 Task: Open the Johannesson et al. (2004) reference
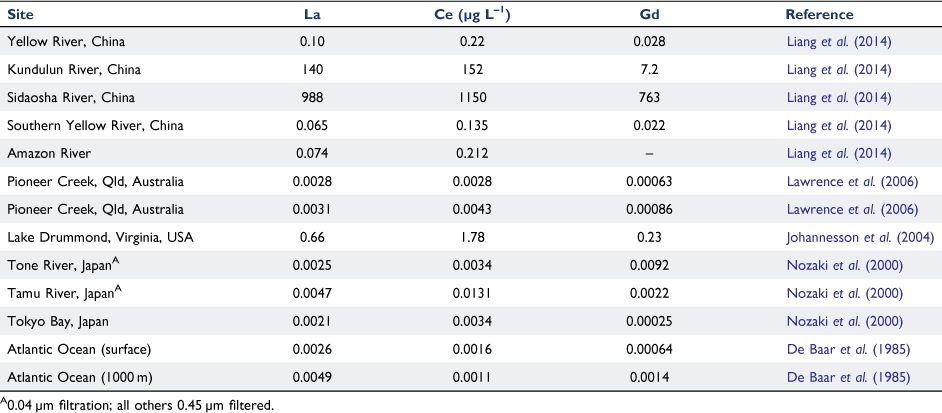coord(860,237)
